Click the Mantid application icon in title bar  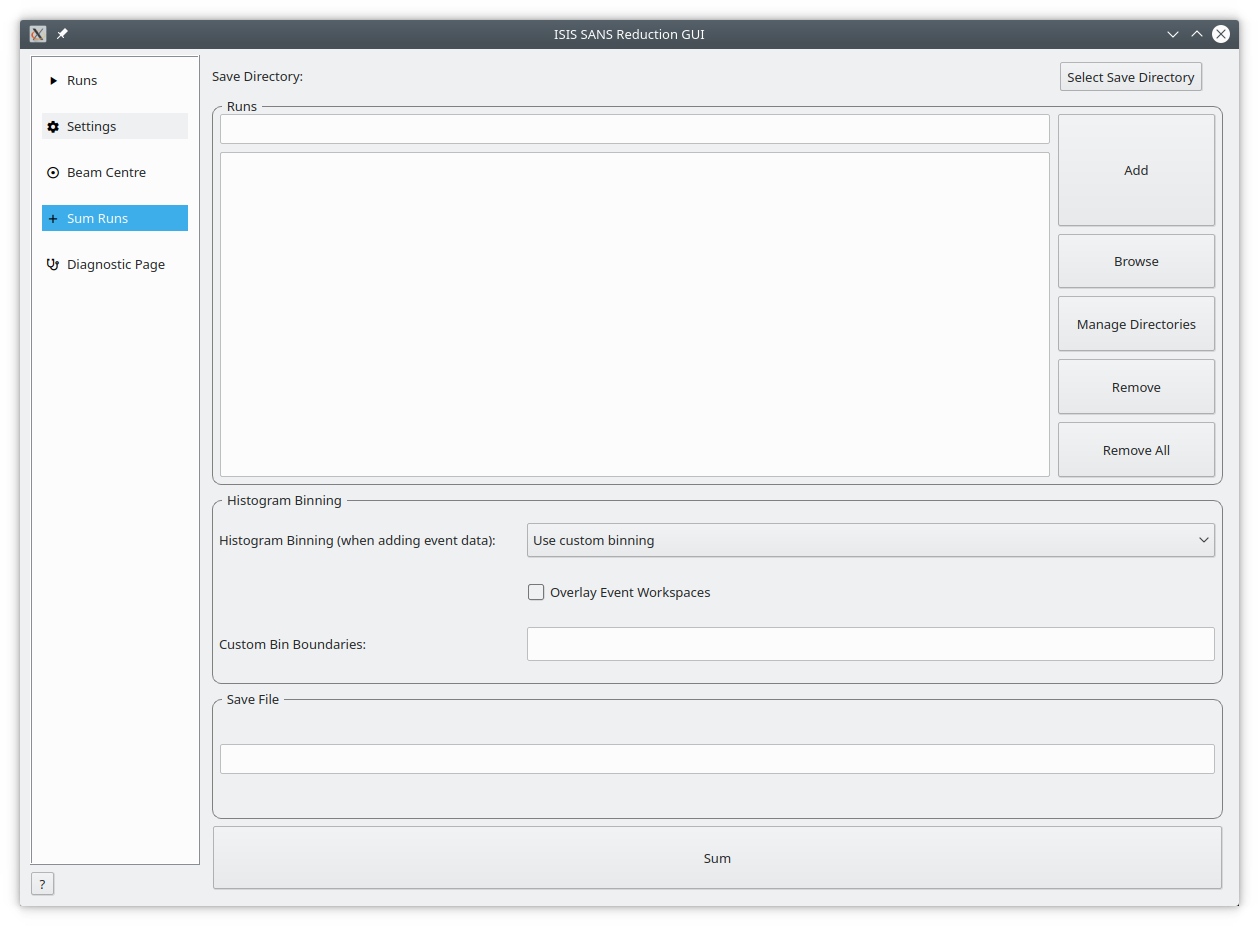[x=38, y=34]
